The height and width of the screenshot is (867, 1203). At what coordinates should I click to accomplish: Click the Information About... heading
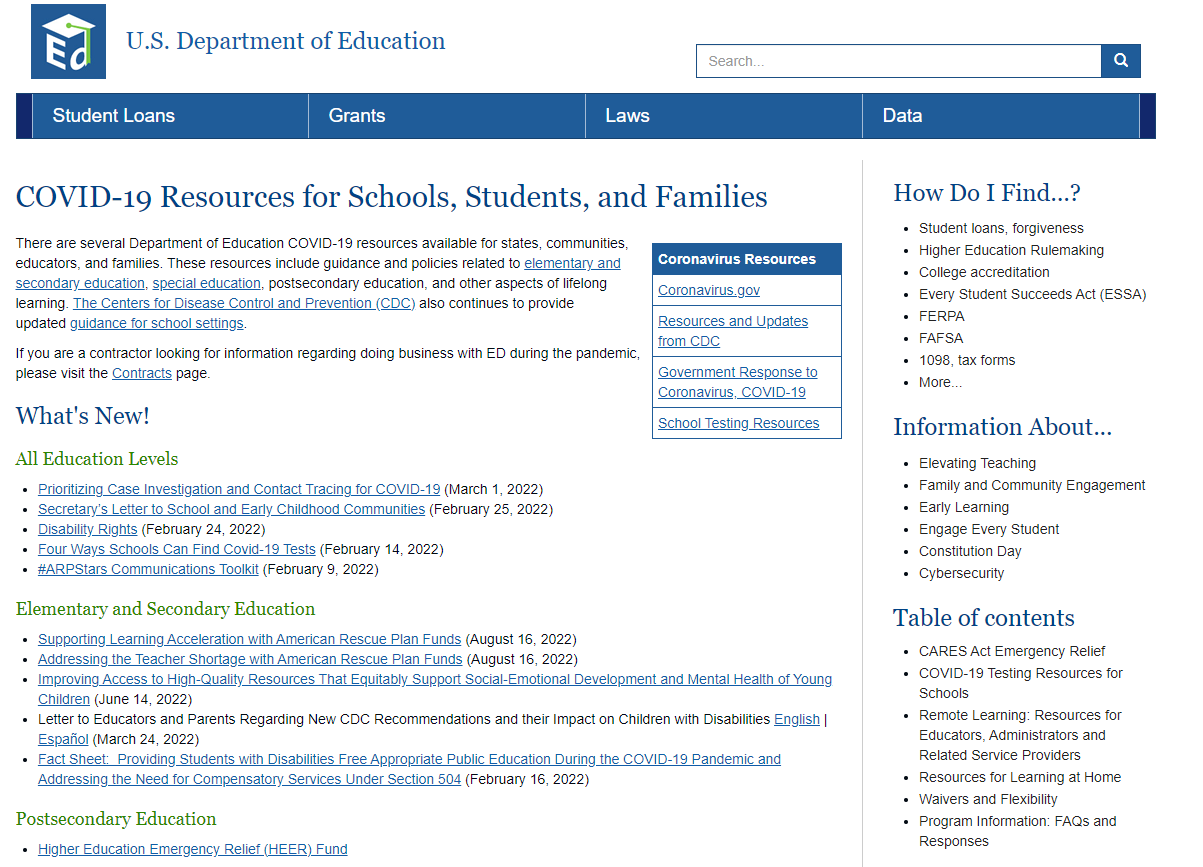click(x=1003, y=427)
